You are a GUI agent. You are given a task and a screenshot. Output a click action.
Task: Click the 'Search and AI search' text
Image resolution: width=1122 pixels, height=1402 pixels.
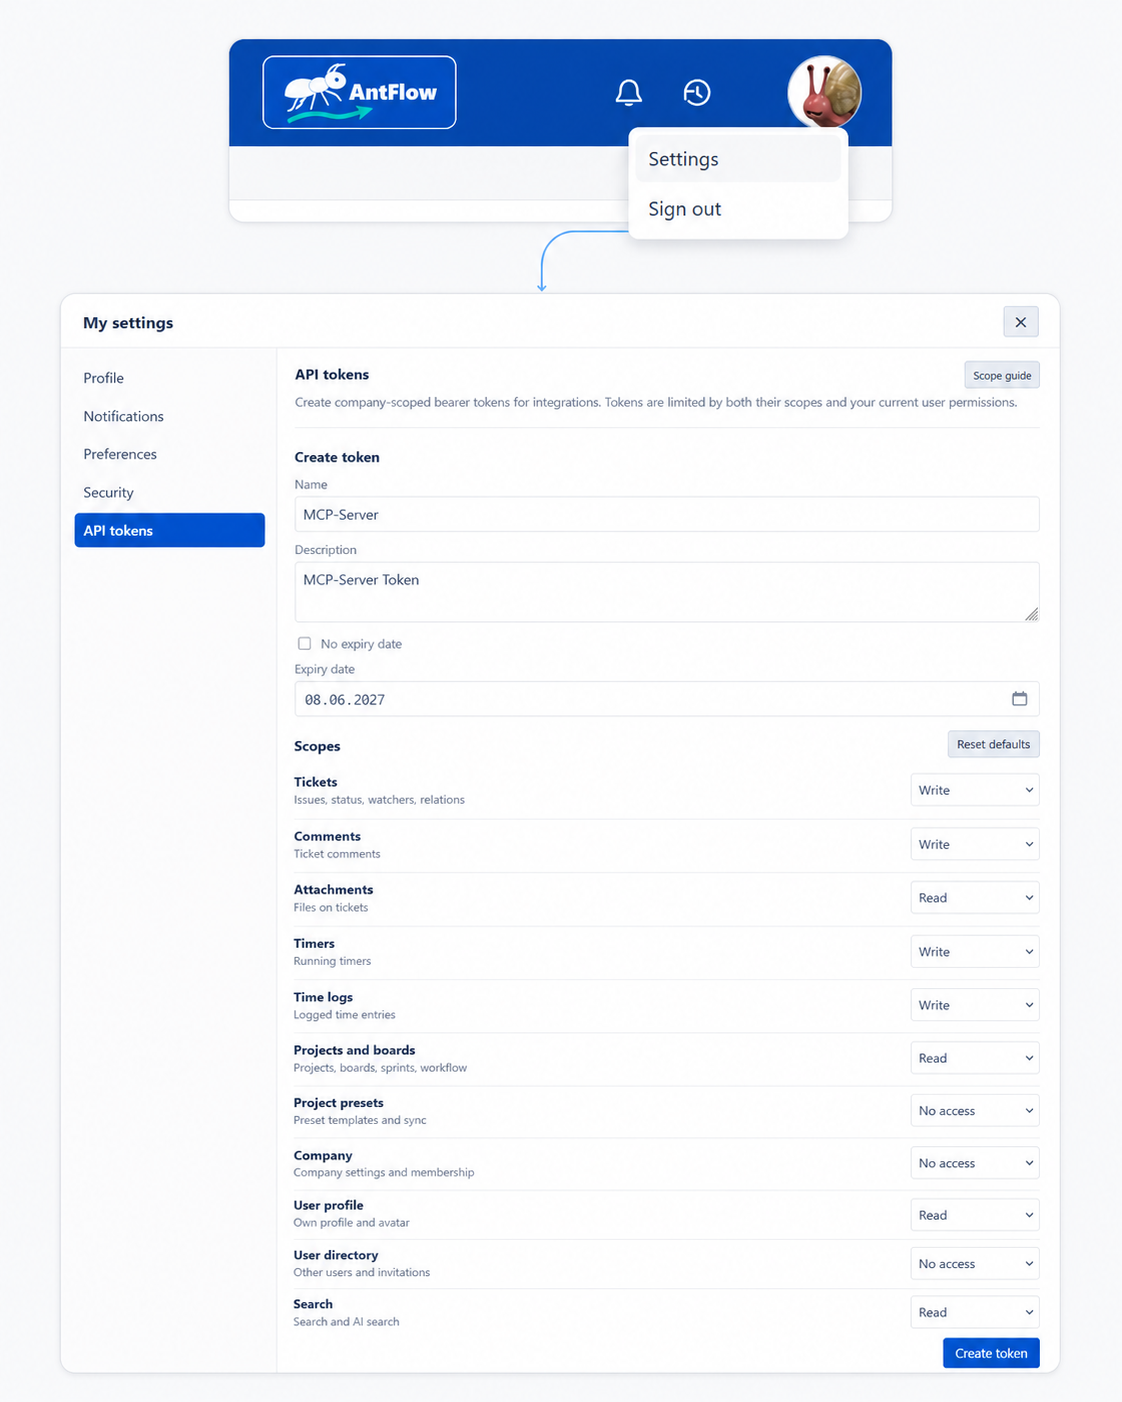(x=346, y=1322)
